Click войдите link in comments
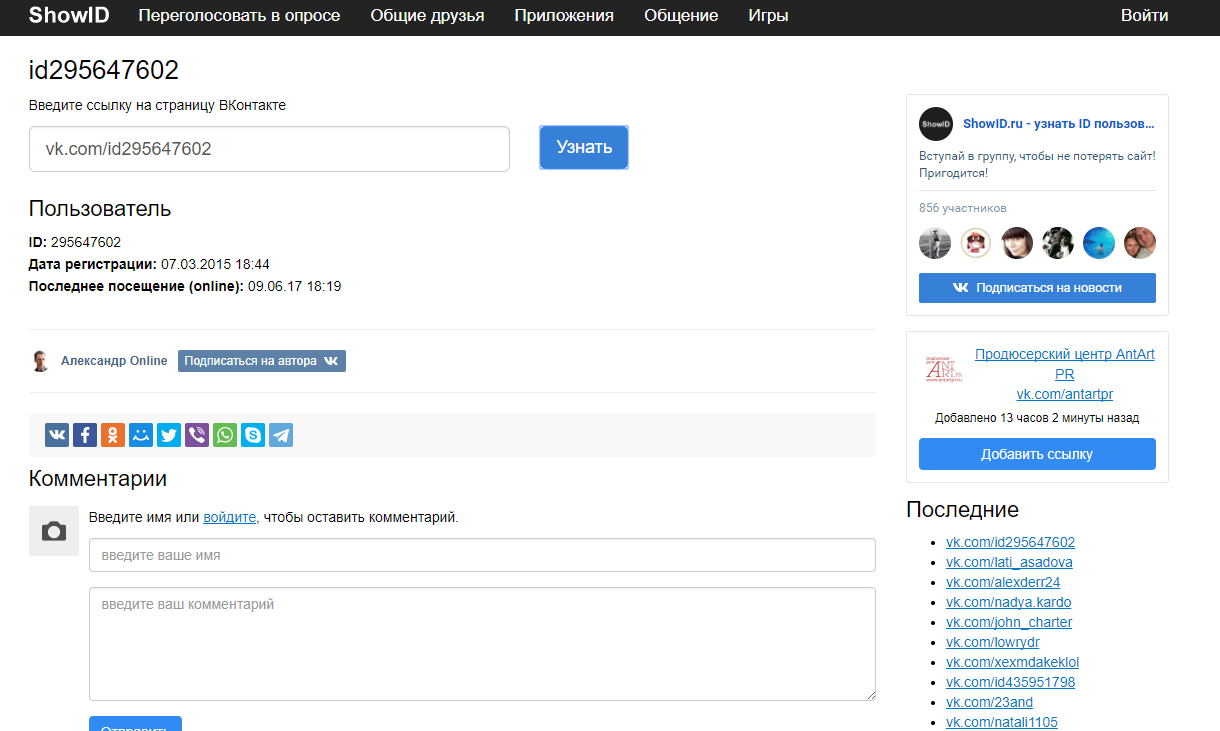The width and height of the screenshot is (1220, 731). [x=230, y=517]
